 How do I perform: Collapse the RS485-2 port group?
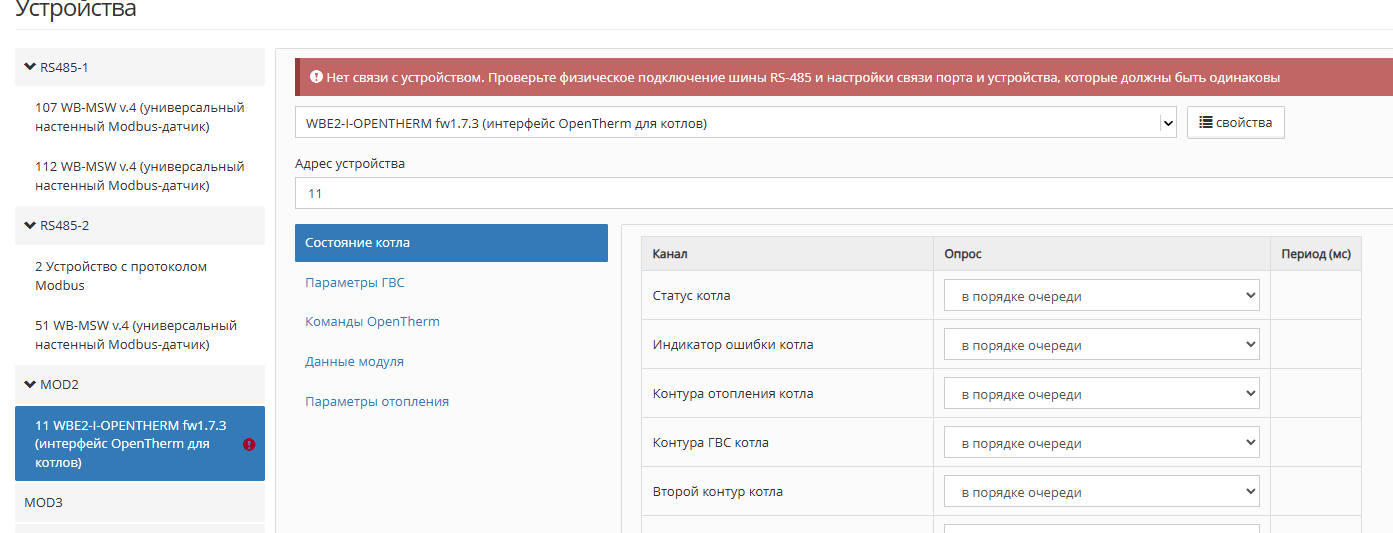tap(30, 225)
